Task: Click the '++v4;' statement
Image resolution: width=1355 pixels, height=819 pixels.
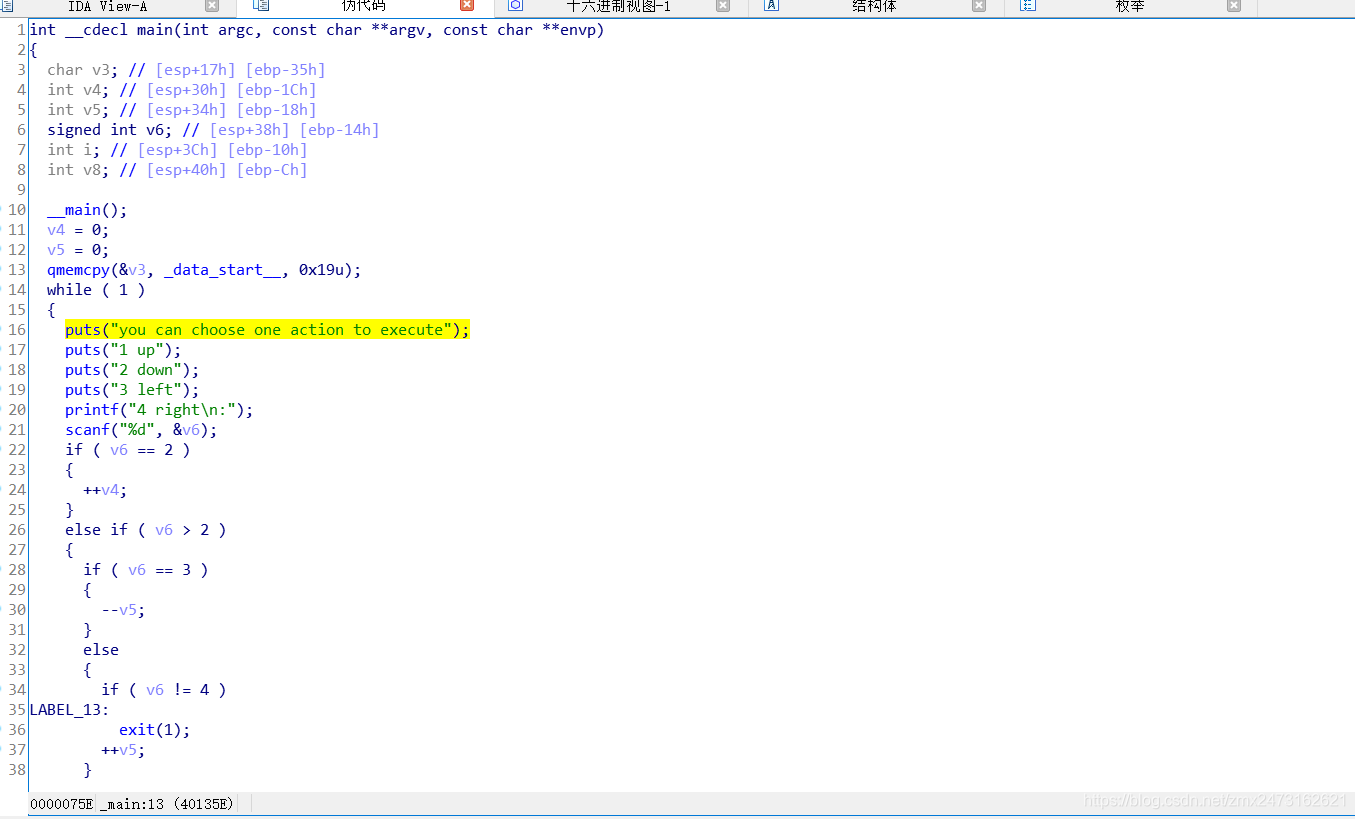Action: pyautogui.click(x=105, y=490)
